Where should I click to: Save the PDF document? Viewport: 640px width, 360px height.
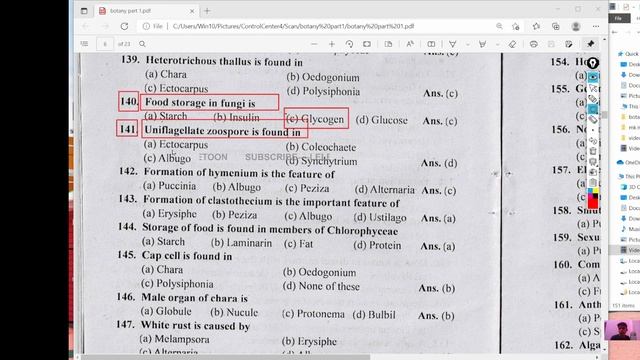click(551, 44)
